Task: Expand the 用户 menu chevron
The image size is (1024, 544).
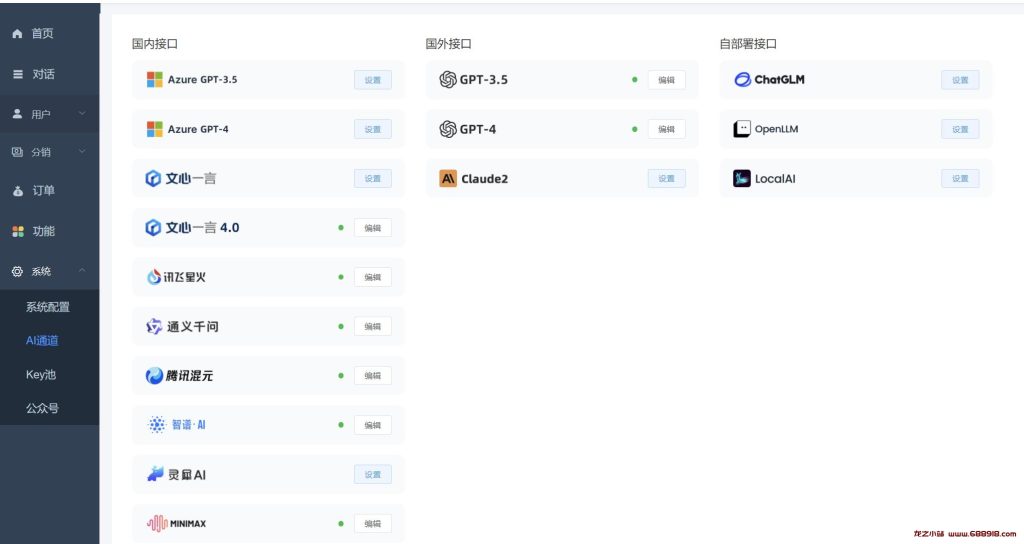Action: 82,114
